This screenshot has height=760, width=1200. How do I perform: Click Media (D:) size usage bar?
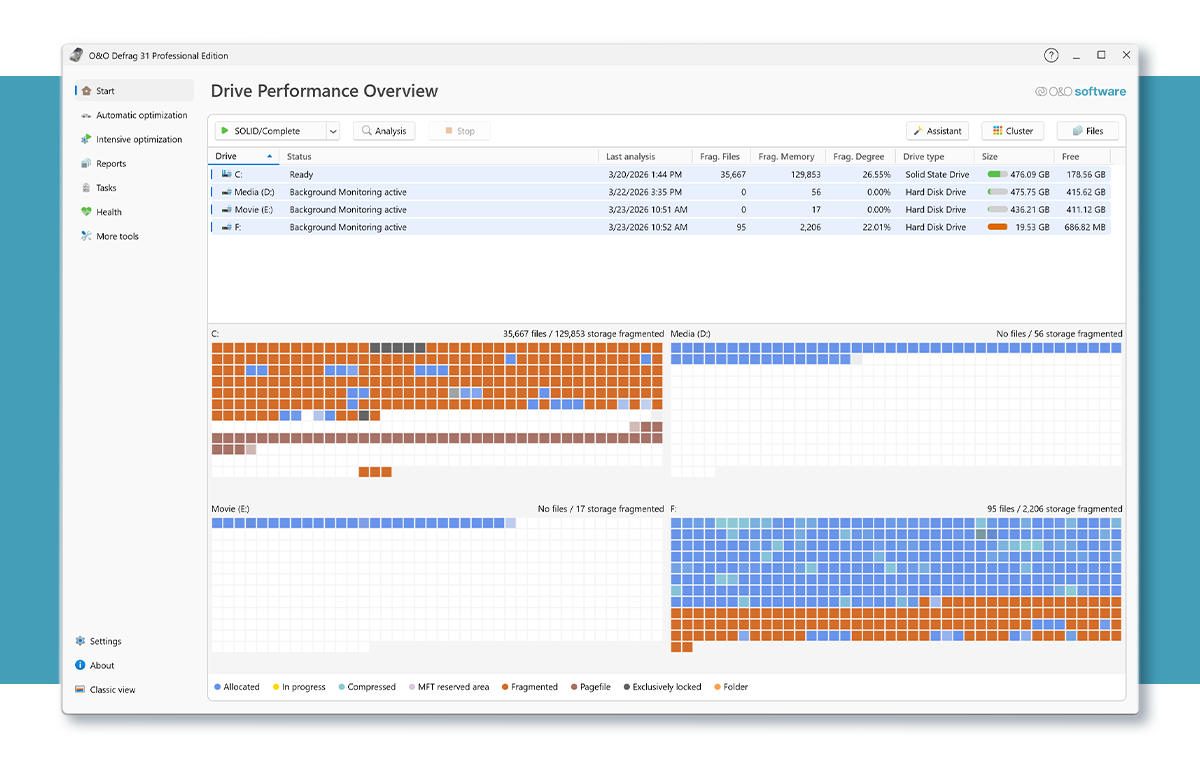point(997,192)
